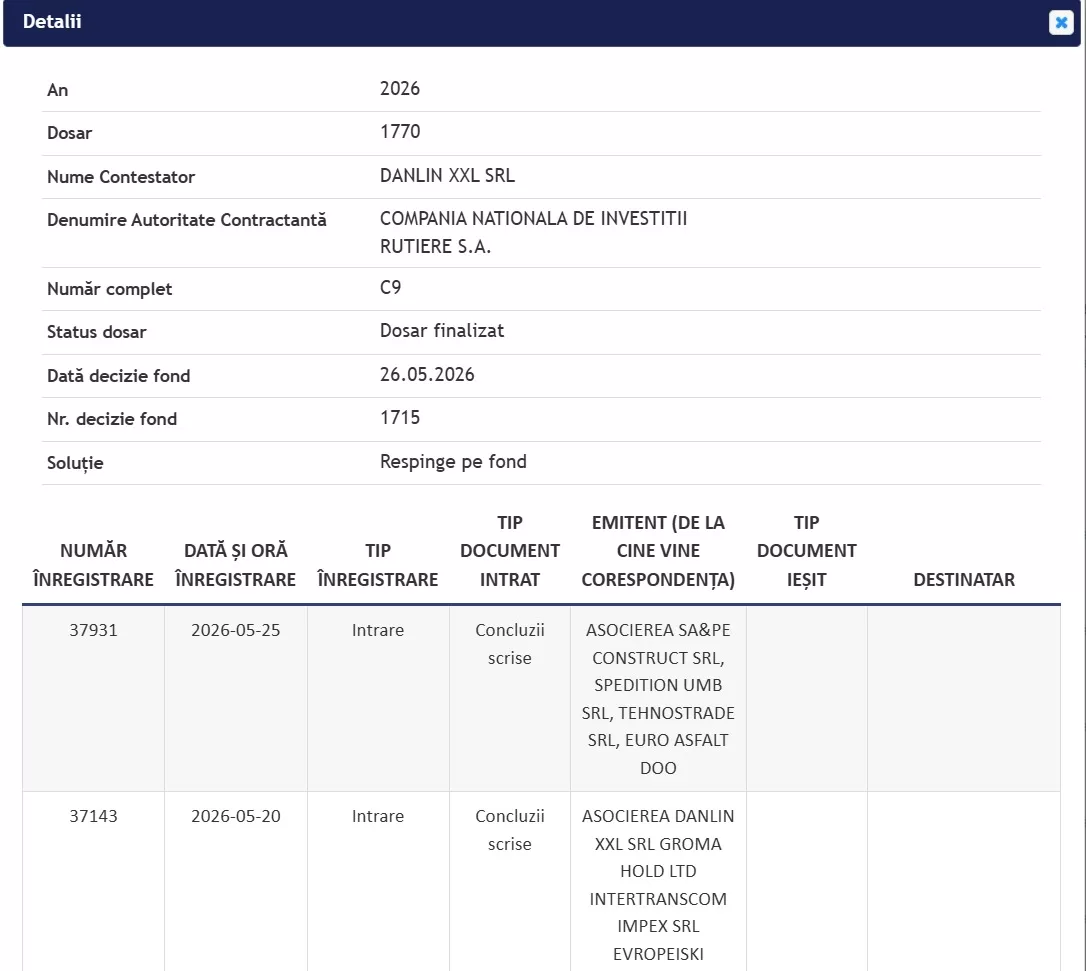Click the Nr. decizie fond label
The width and height of the screenshot is (1086, 971).
click(x=112, y=419)
